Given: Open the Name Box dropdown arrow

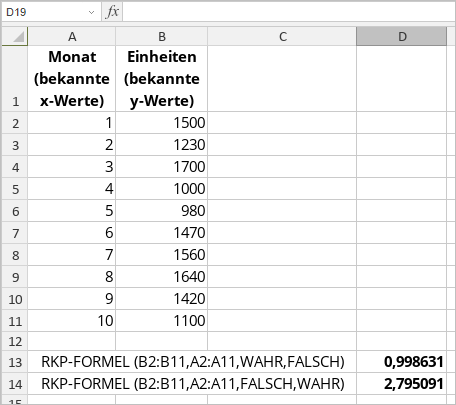Looking at the screenshot, I should [91, 13].
